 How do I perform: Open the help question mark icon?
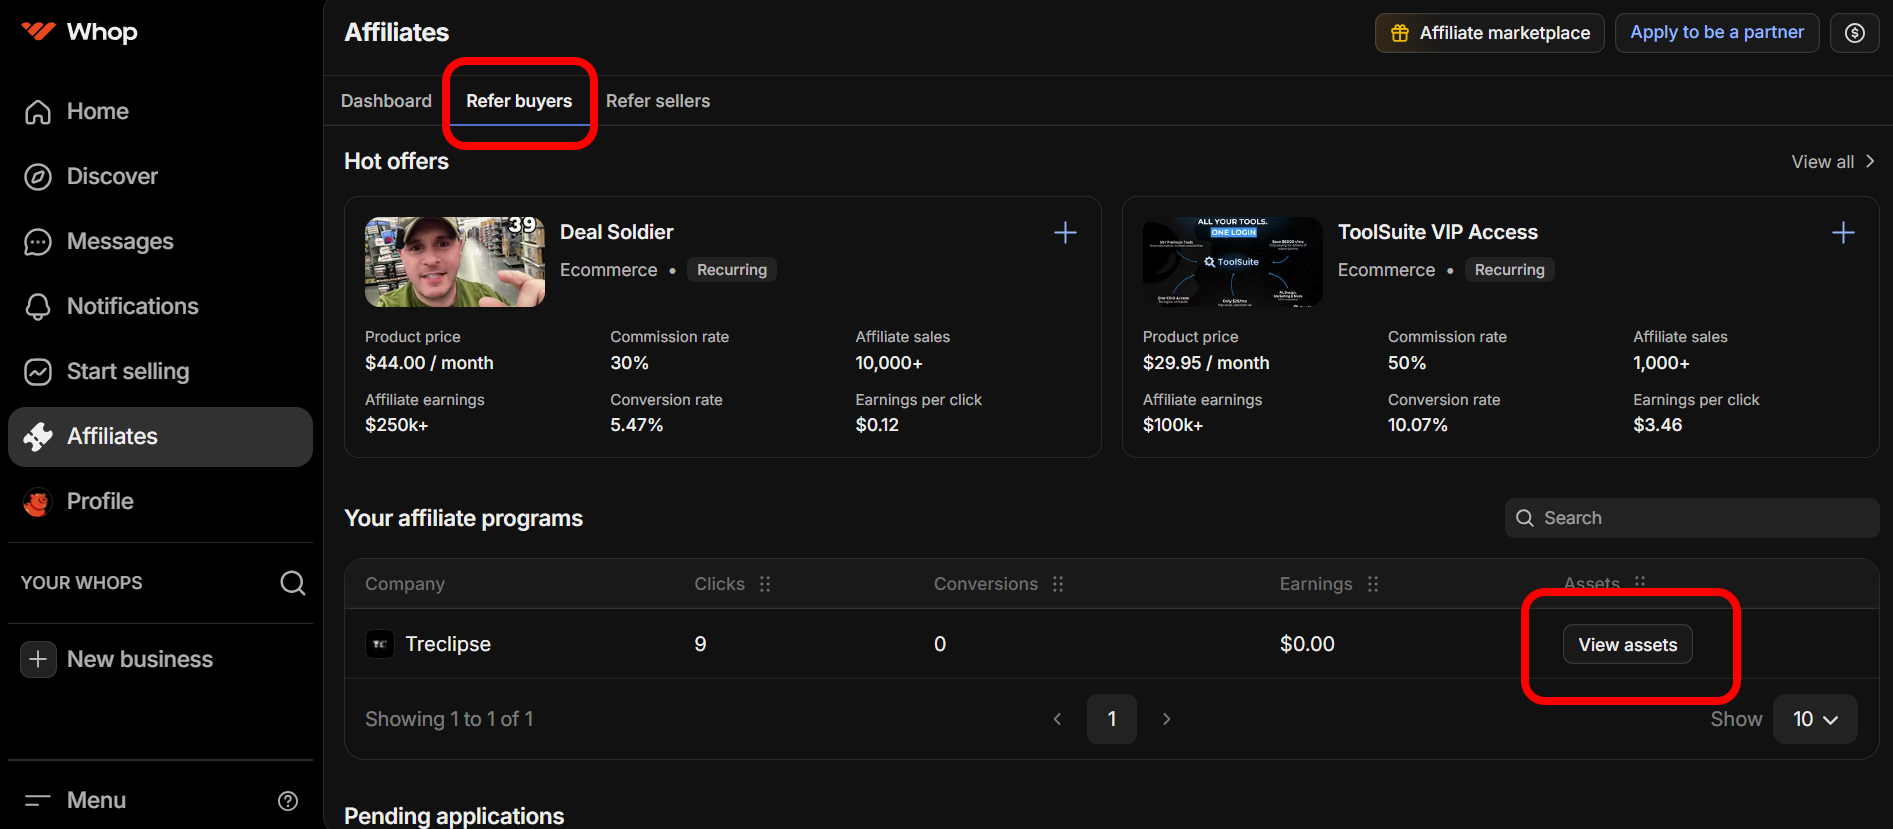click(x=288, y=801)
